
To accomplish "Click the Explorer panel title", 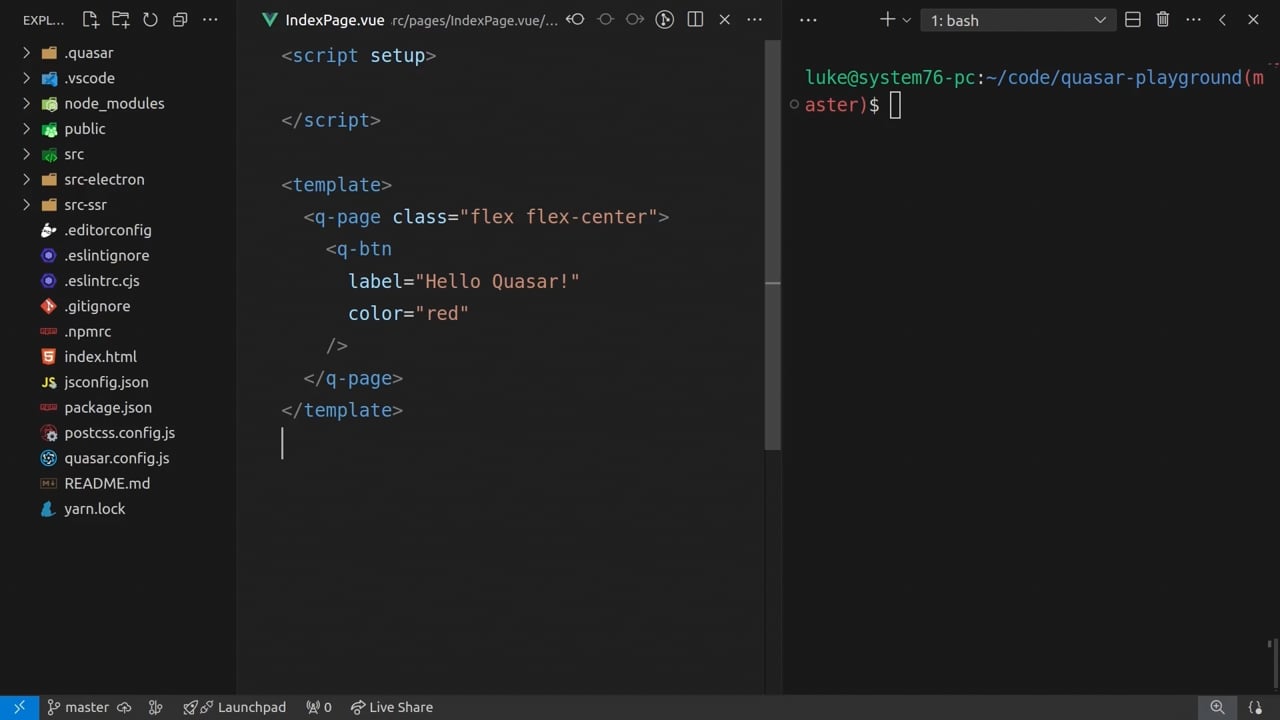I will point(43,20).
